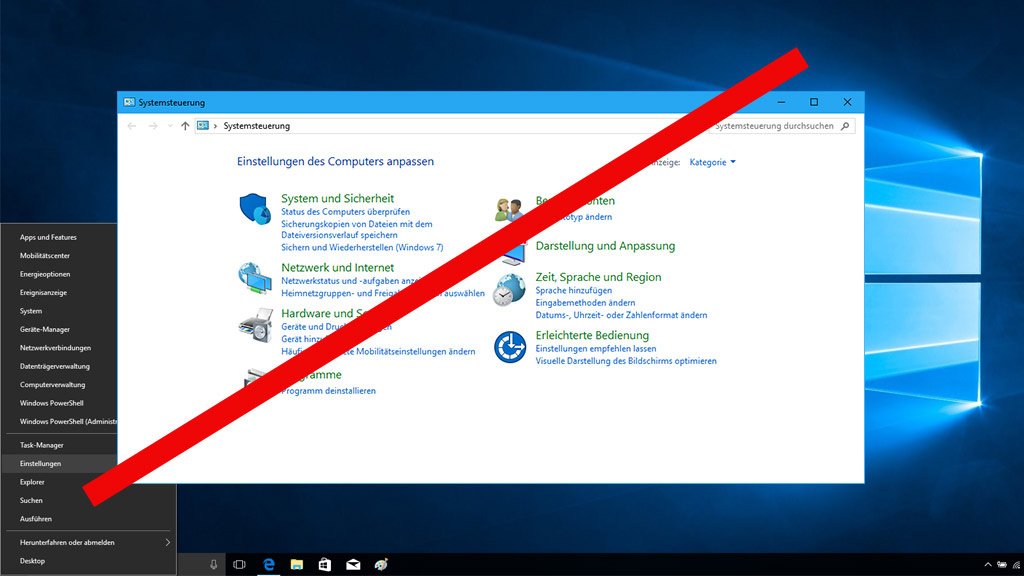Image resolution: width=1024 pixels, height=576 pixels.
Task: Click the up arrow in navigation bar
Action: pos(185,126)
